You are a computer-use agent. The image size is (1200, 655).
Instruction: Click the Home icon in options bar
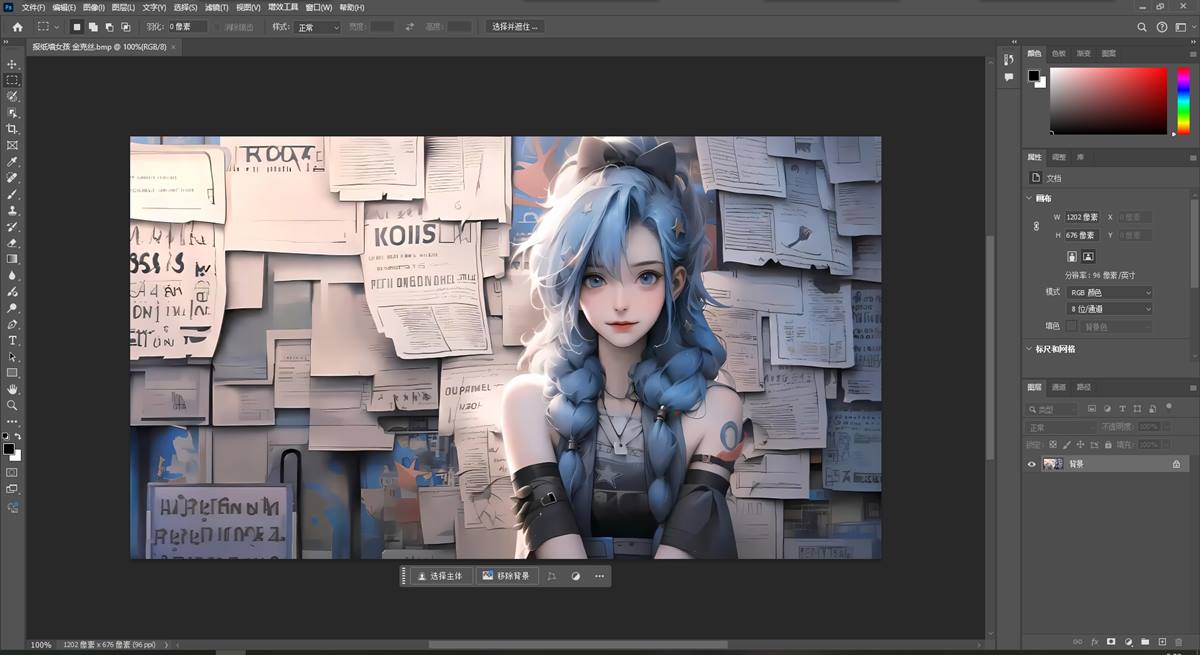click(x=17, y=27)
